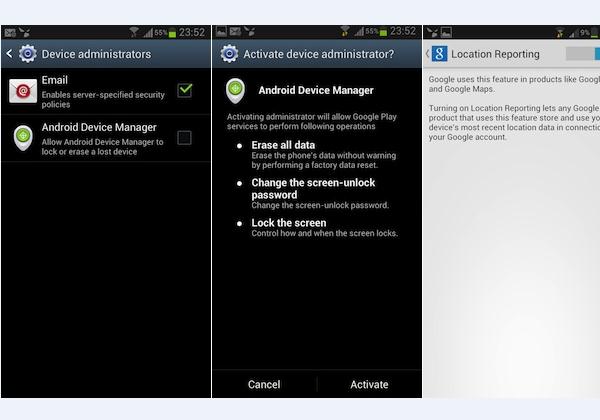600x420 pixels.
Task: Tap the Cancel button
Action: pyautogui.click(x=264, y=384)
